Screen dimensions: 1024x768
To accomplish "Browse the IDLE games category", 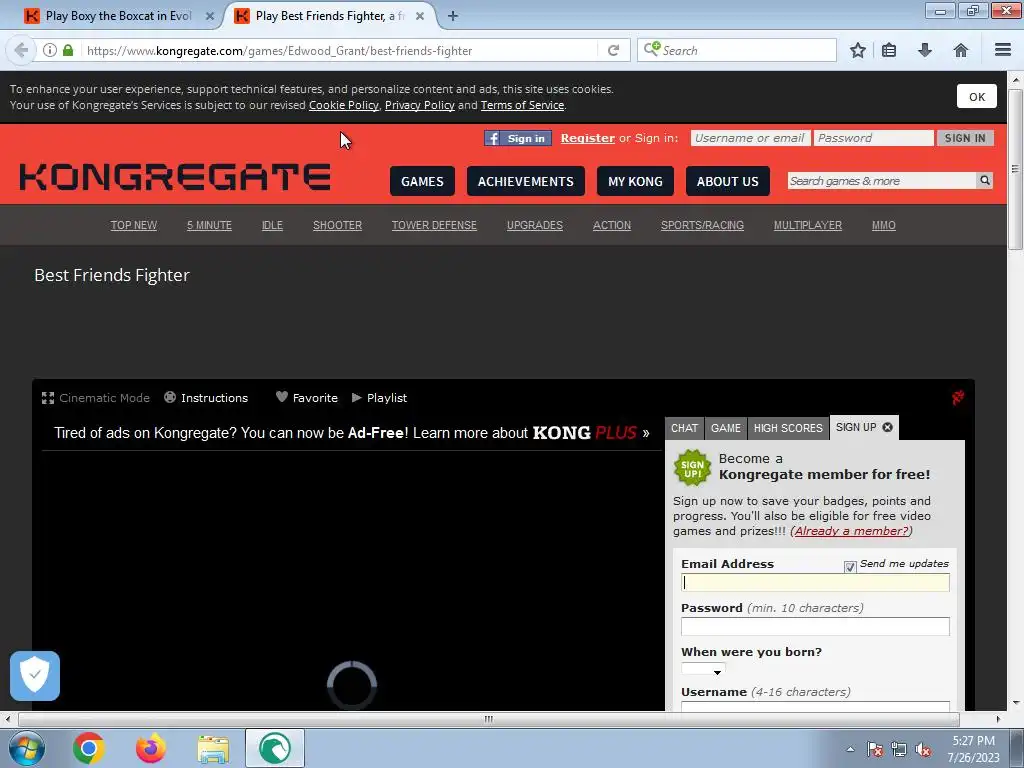I will [272, 225].
